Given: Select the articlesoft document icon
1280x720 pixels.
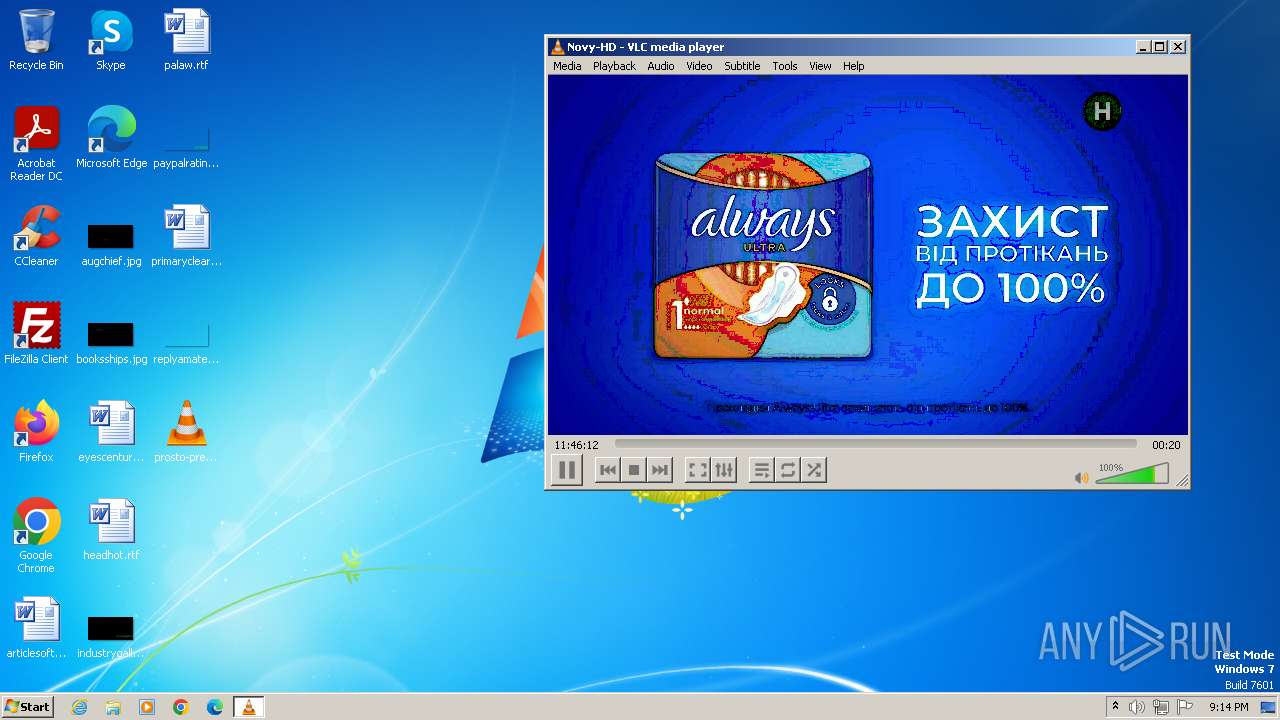Looking at the screenshot, I should click(36, 628).
